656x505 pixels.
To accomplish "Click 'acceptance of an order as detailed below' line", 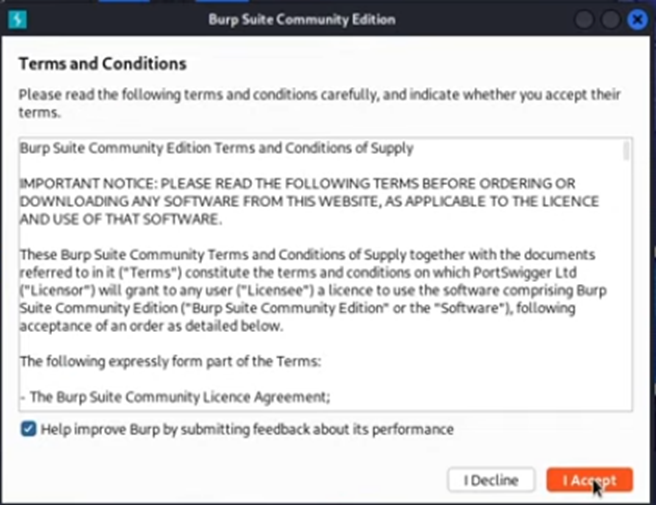I will tap(151, 326).
